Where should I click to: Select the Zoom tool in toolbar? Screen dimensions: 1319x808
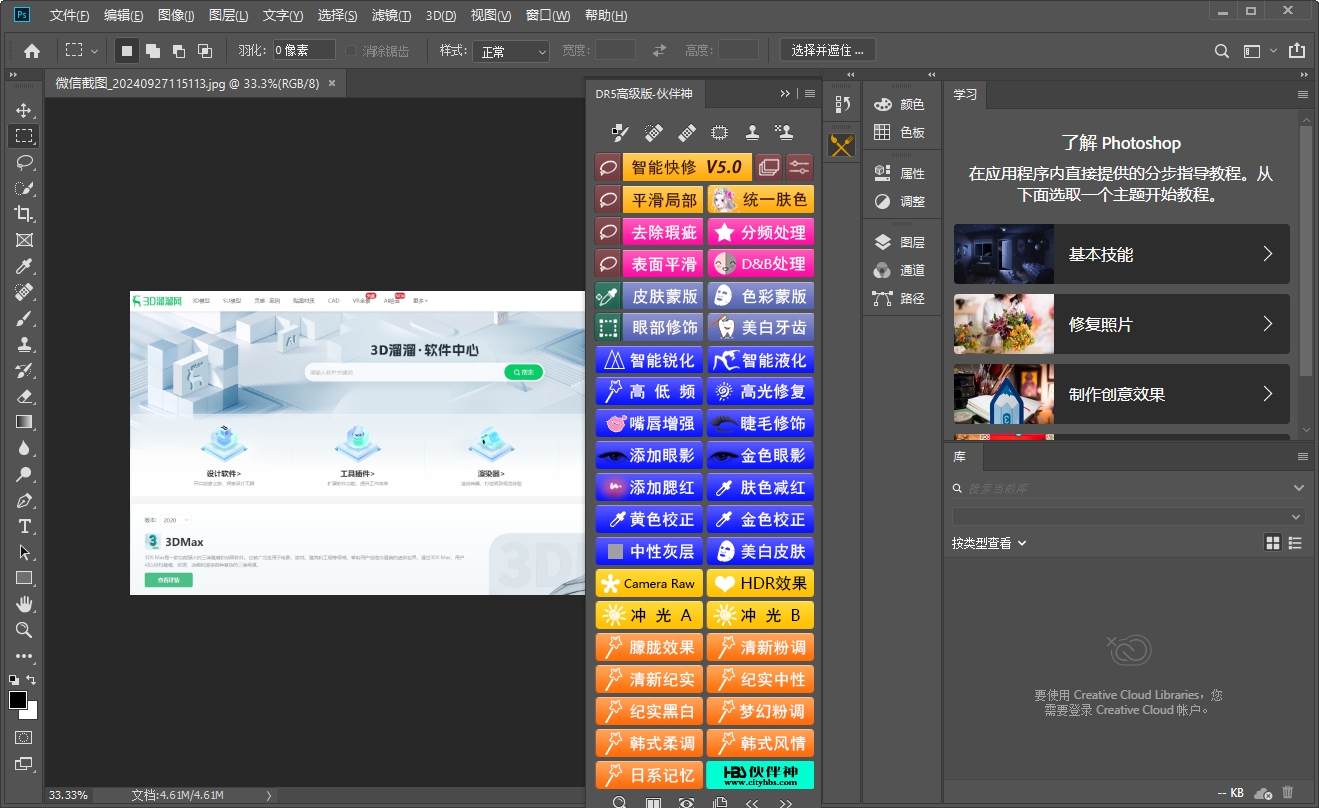coord(24,630)
